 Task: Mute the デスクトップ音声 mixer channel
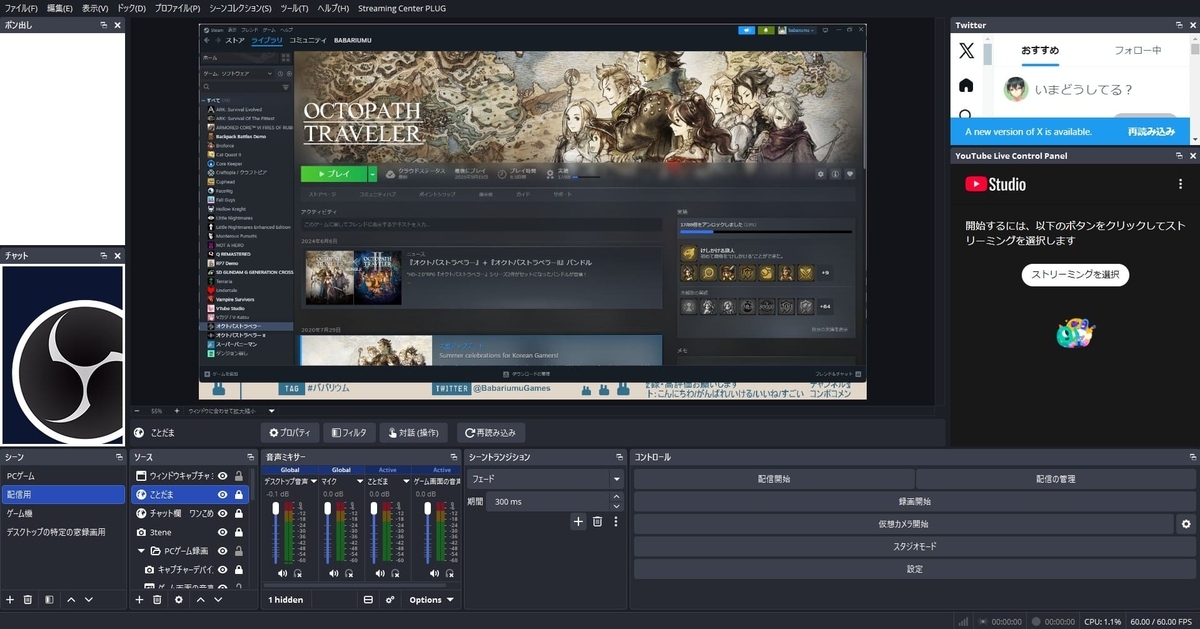(282, 574)
